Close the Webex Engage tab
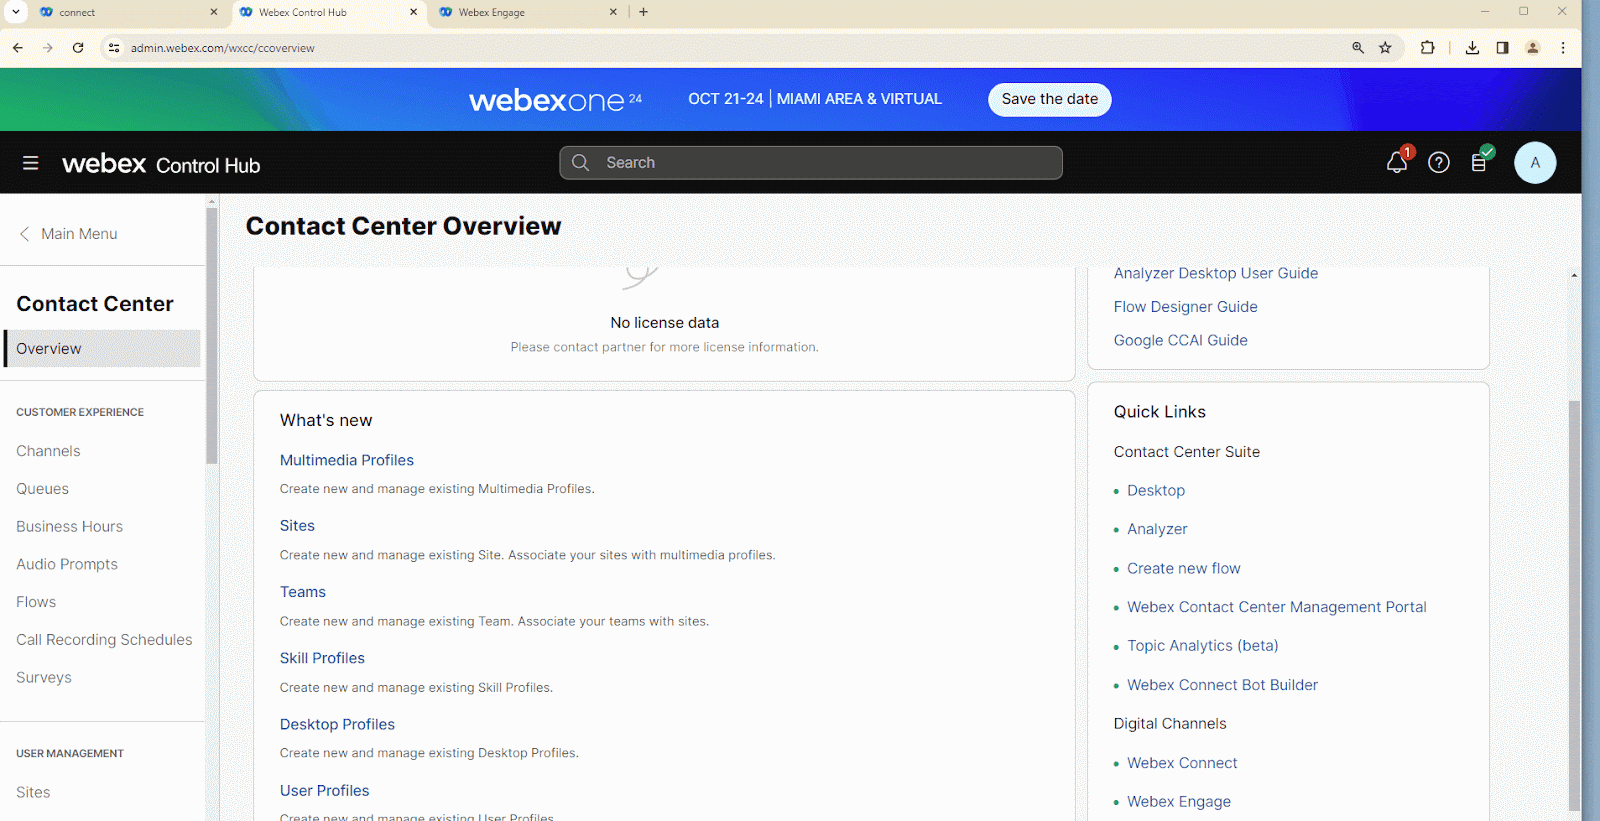1600x821 pixels. coord(613,12)
